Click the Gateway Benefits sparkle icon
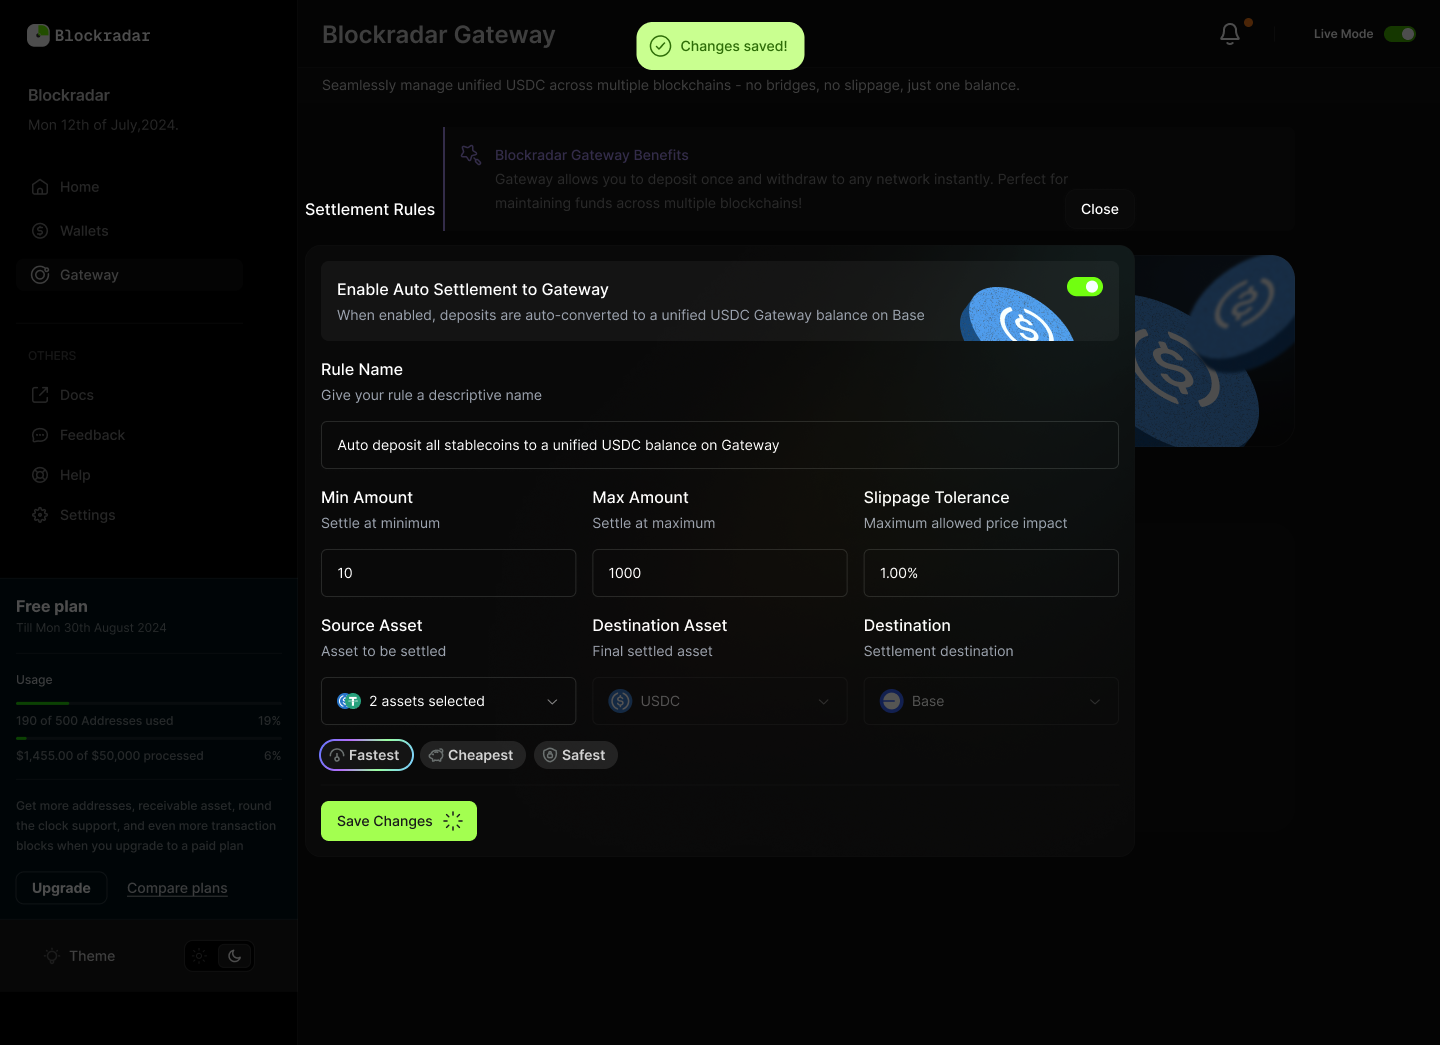The width and height of the screenshot is (1440, 1045). 470,155
